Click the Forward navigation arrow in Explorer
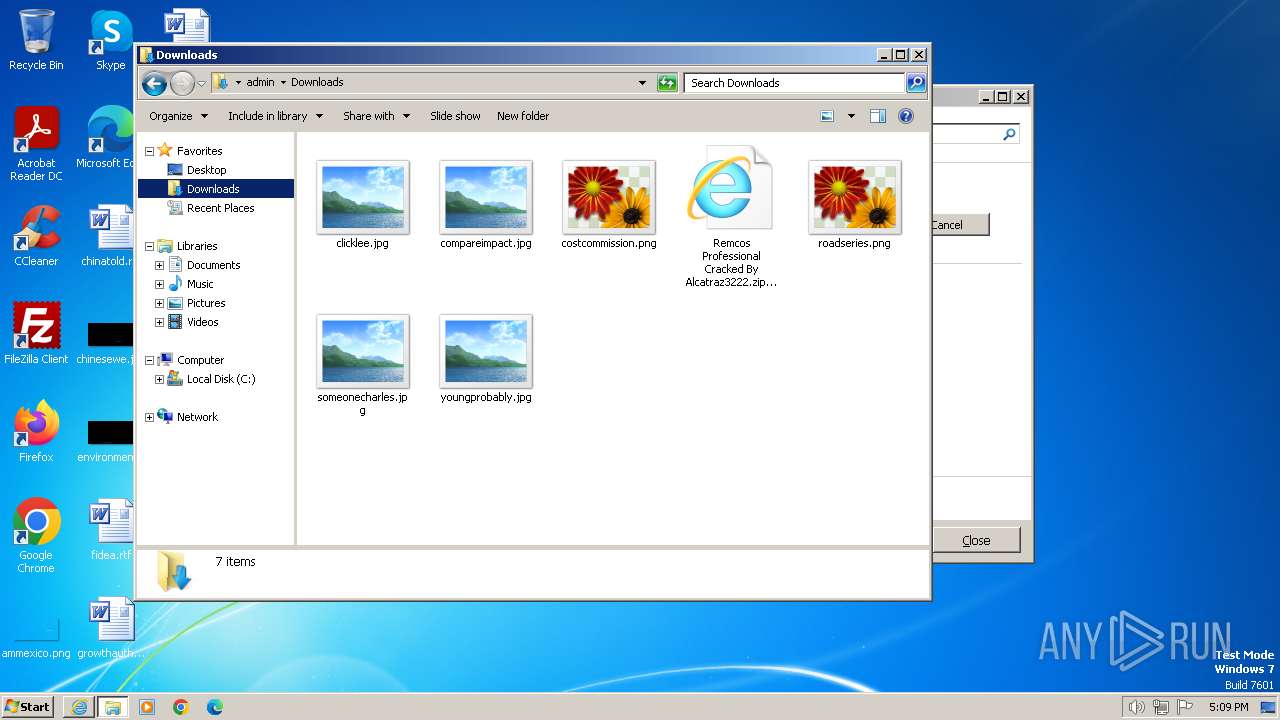The width and height of the screenshot is (1280, 720). pos(182,83)
